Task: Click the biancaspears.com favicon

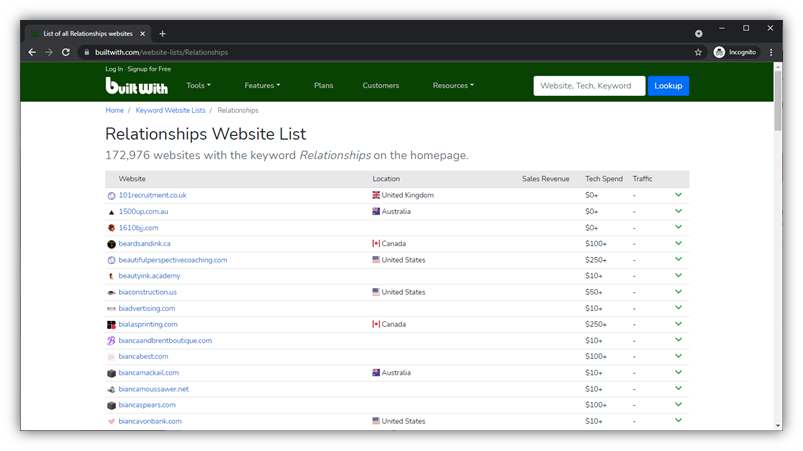Action: click(x=111, y=405)
